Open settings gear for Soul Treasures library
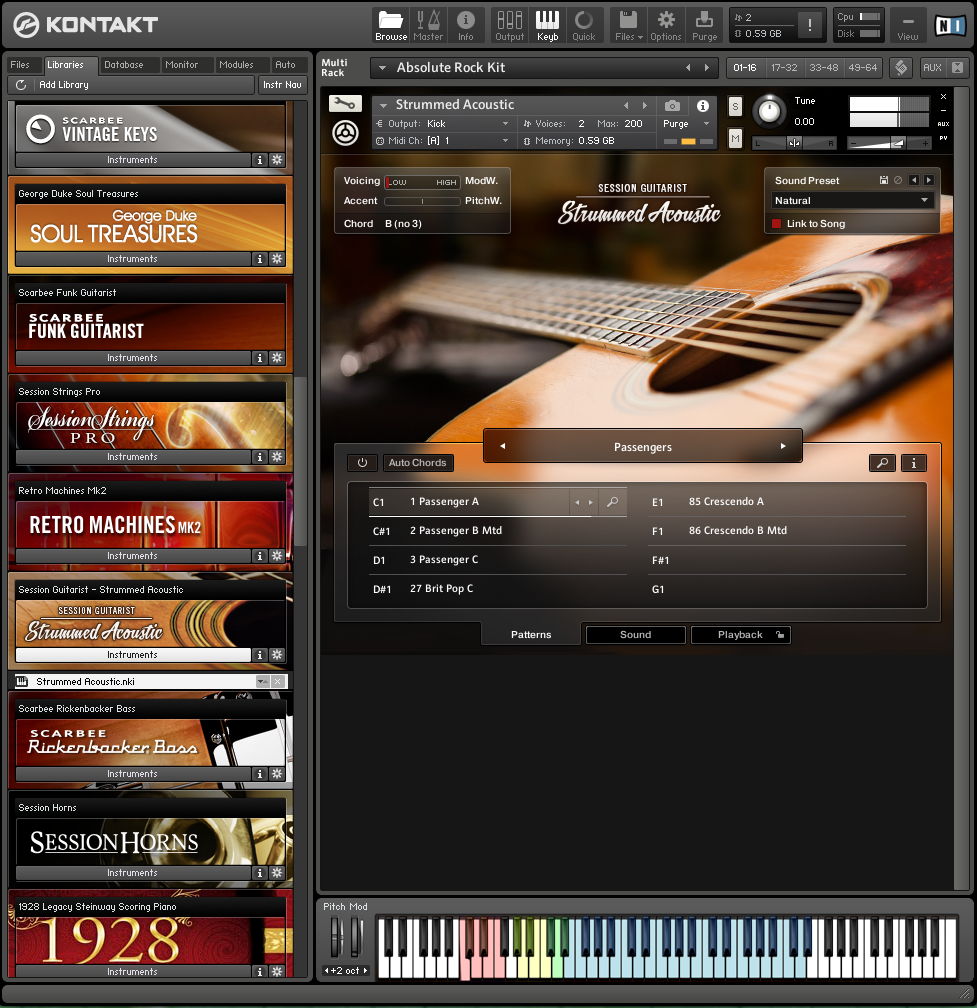Screen dimensions: 977x1008 pyautogui.click(x=277, y=259)
